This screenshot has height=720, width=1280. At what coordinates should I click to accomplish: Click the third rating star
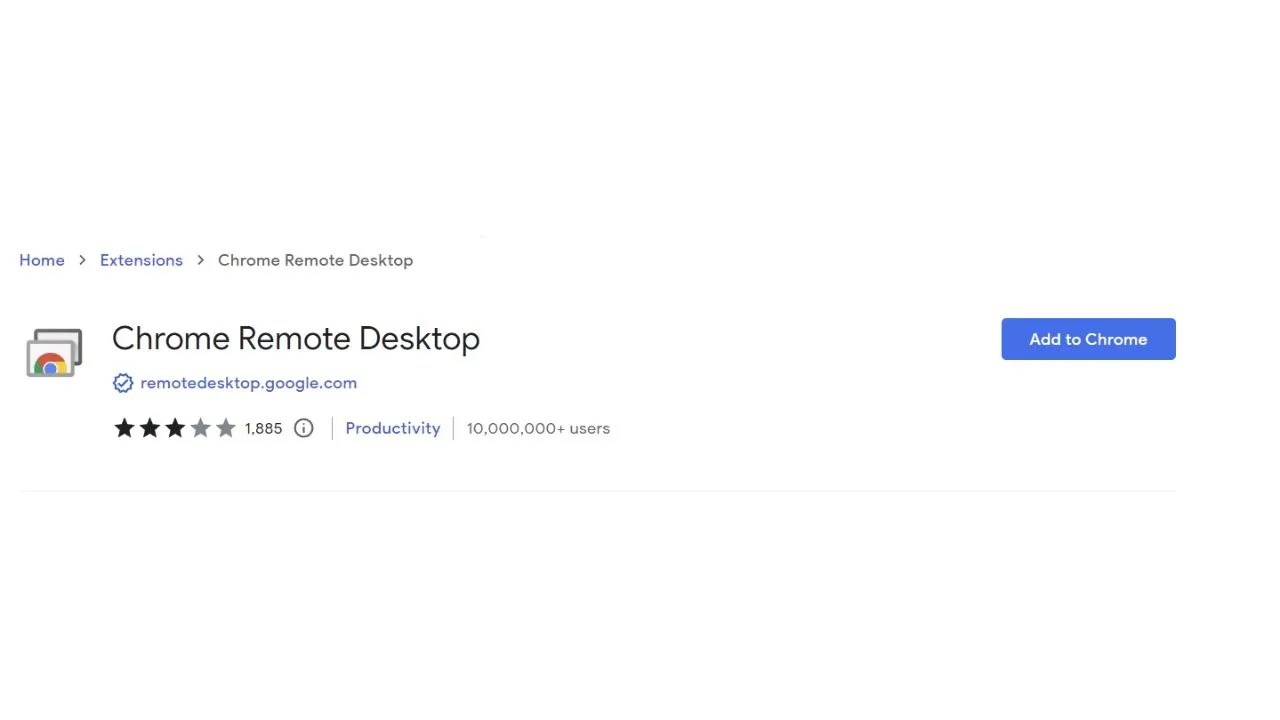pos(175,427)
